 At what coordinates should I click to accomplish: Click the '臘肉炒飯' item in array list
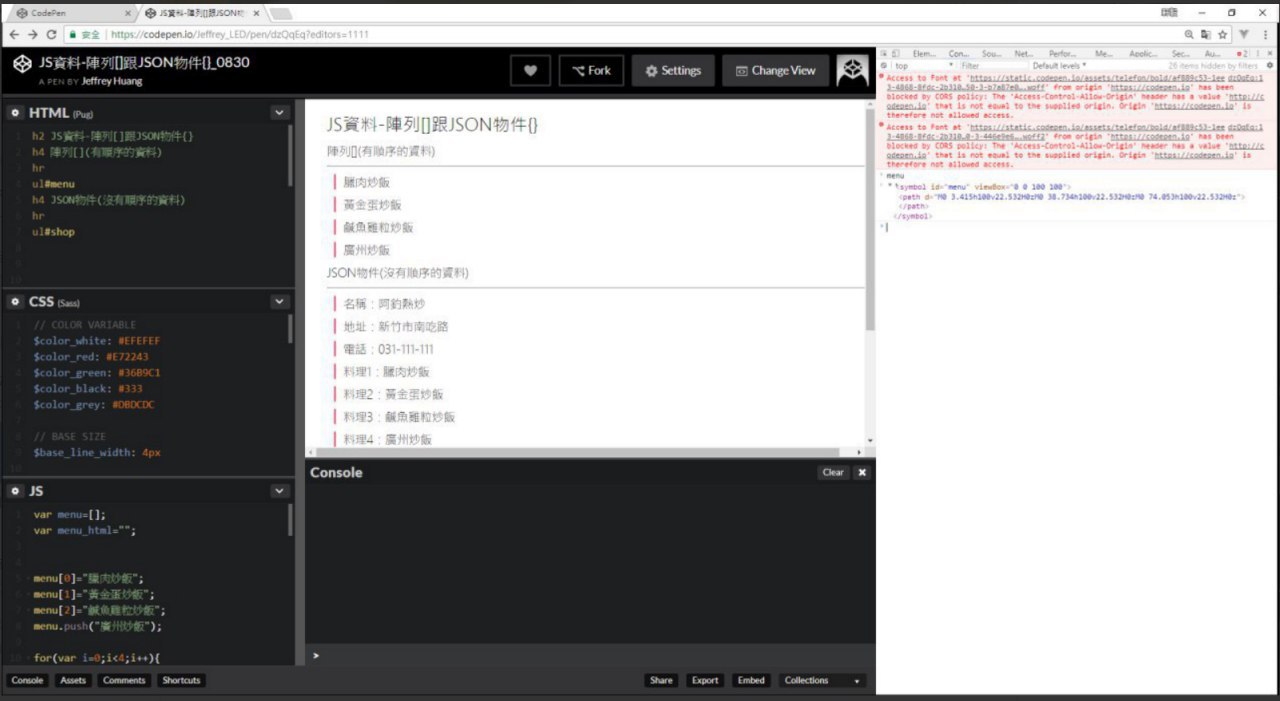[x=366, y=183]
